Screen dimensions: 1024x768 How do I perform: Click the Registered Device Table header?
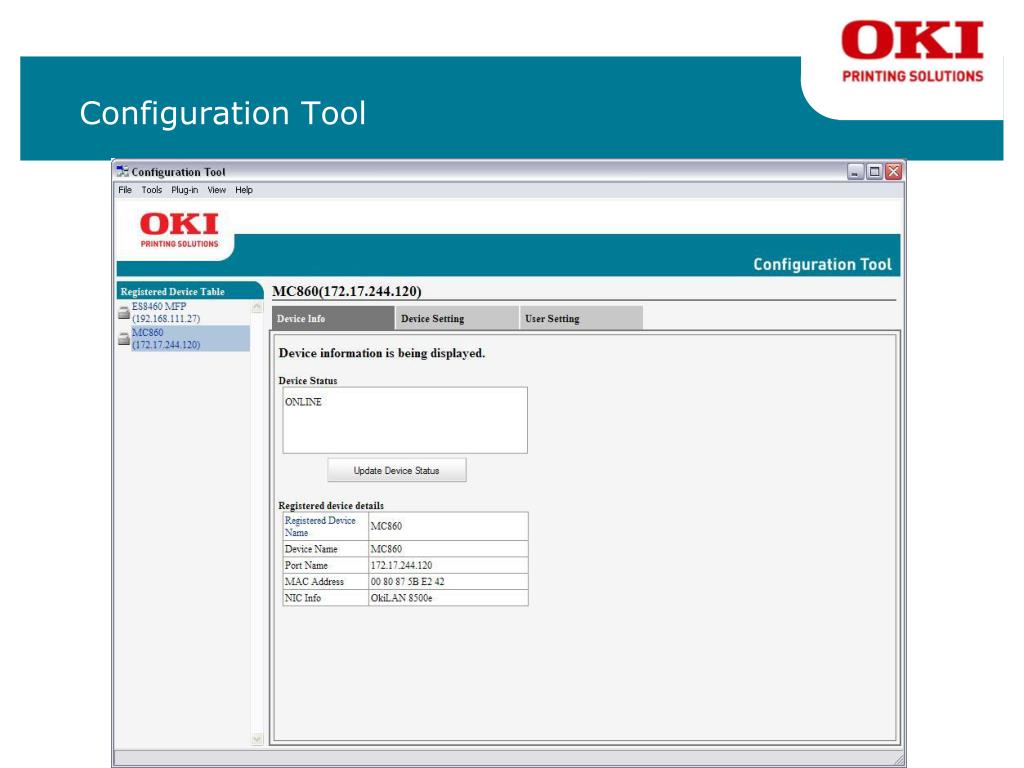(190, 291)
